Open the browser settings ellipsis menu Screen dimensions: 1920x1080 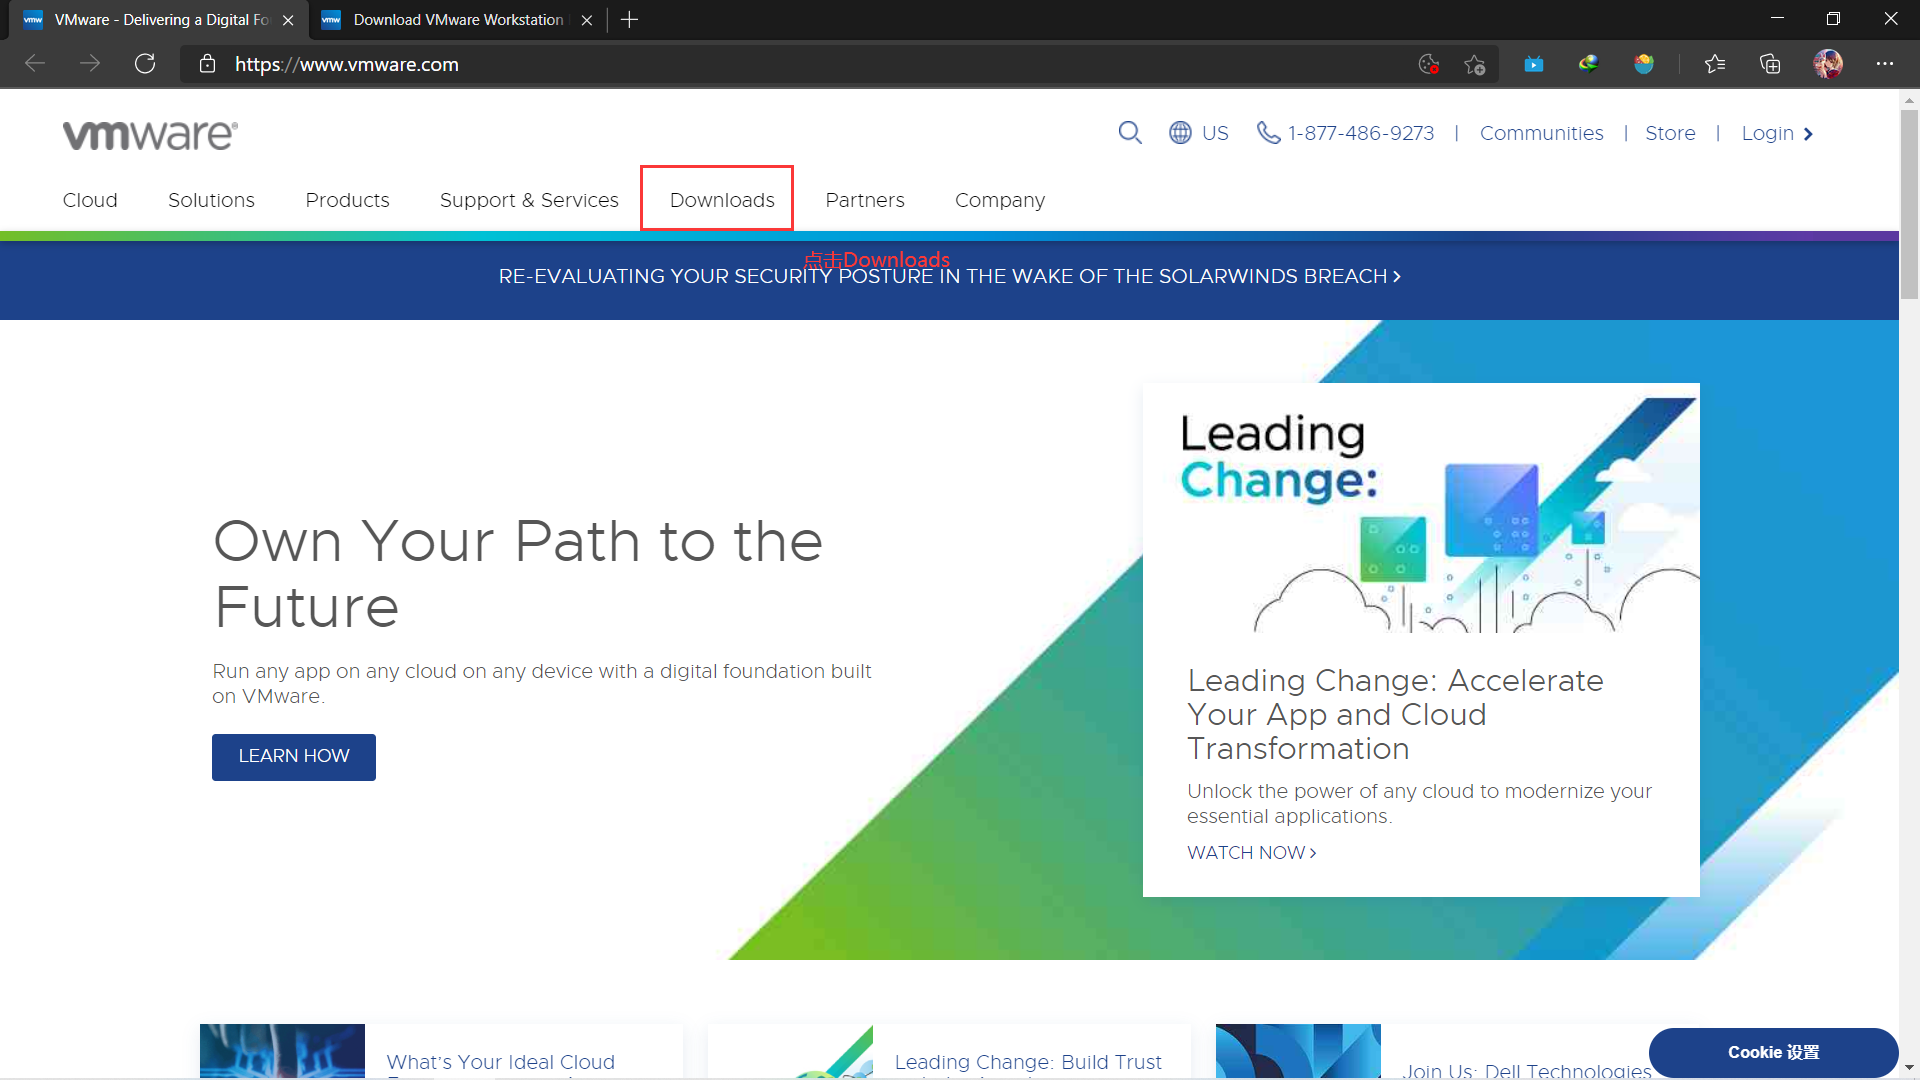pos(1885,64)
